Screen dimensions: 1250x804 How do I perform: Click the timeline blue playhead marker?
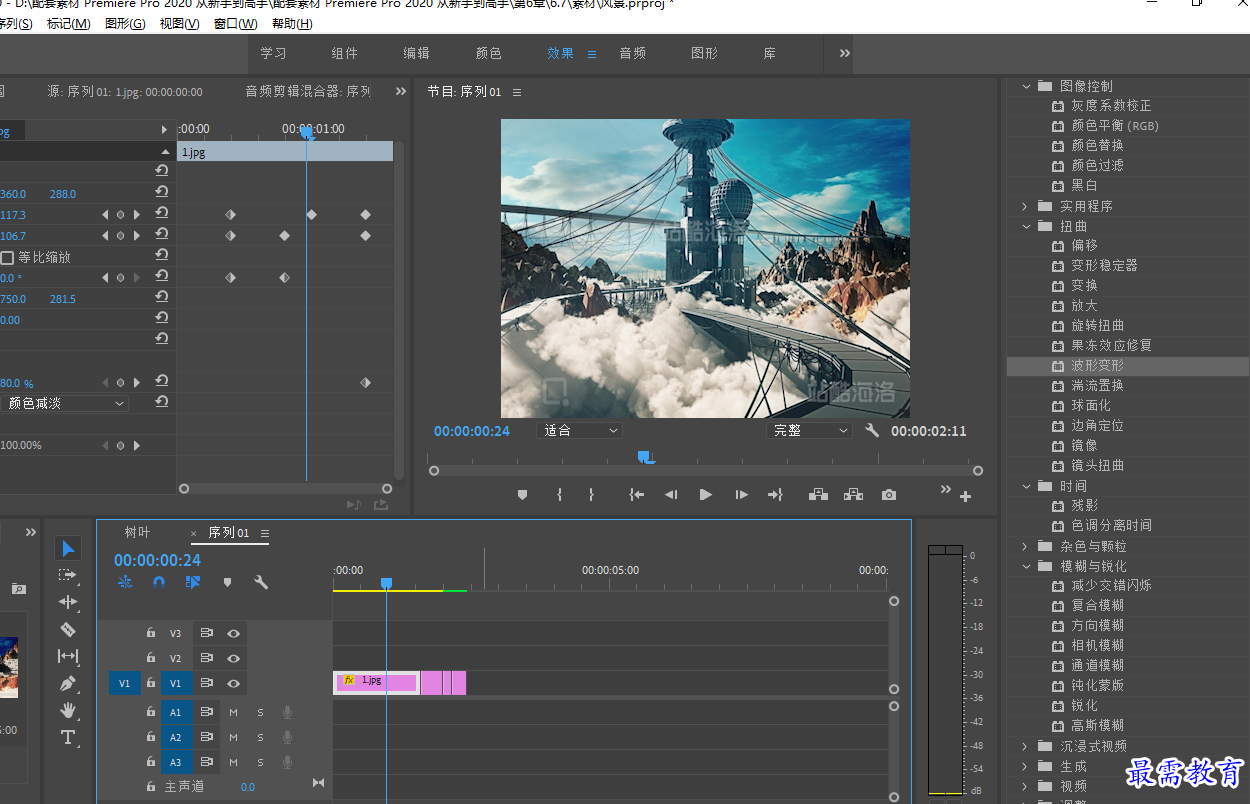click(x=386, y=583)
